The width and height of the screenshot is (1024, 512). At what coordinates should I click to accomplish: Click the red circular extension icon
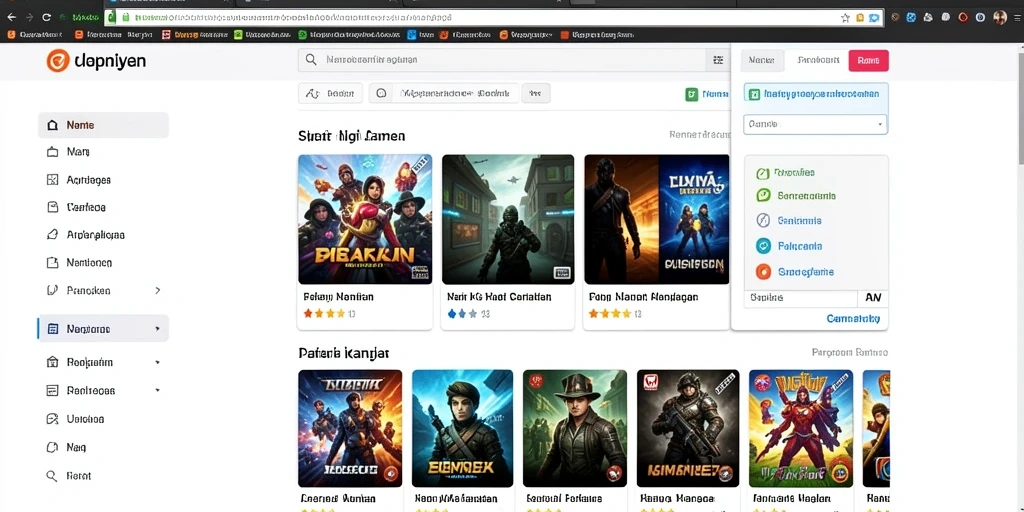[x=963, y=18]
